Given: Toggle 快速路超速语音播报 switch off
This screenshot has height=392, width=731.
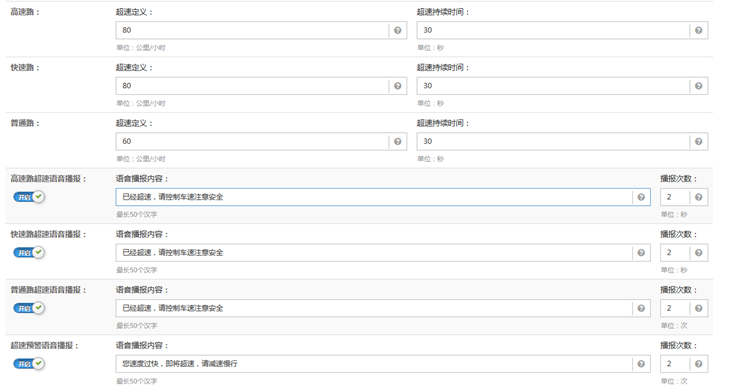Looking at the screenshot, I should click(x=29, y=253).
